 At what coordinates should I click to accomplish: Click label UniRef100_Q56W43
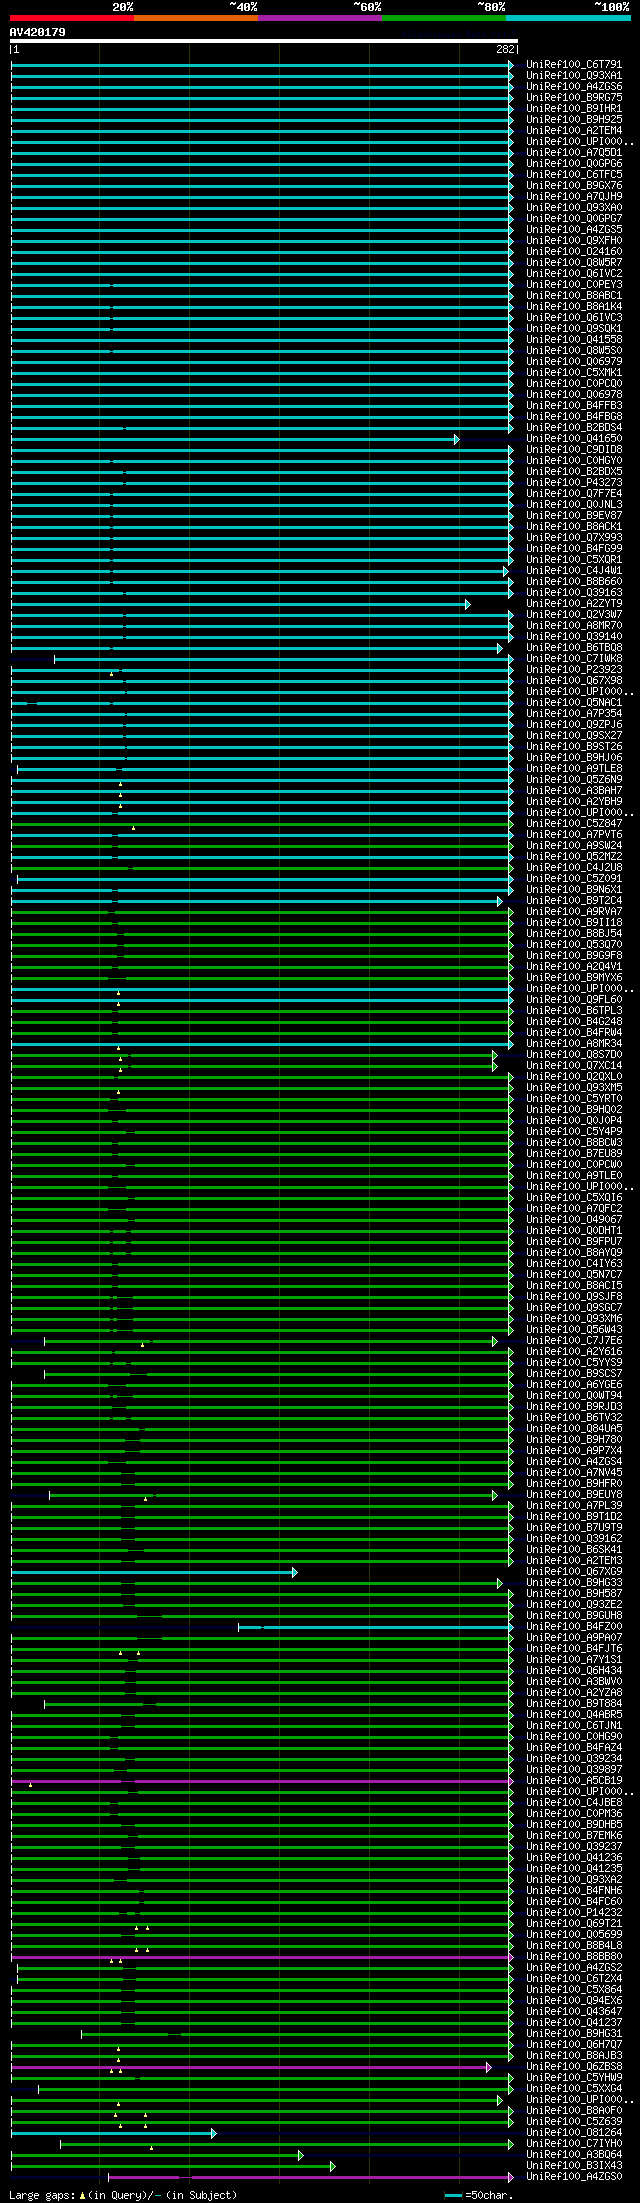pos(574,1330)
